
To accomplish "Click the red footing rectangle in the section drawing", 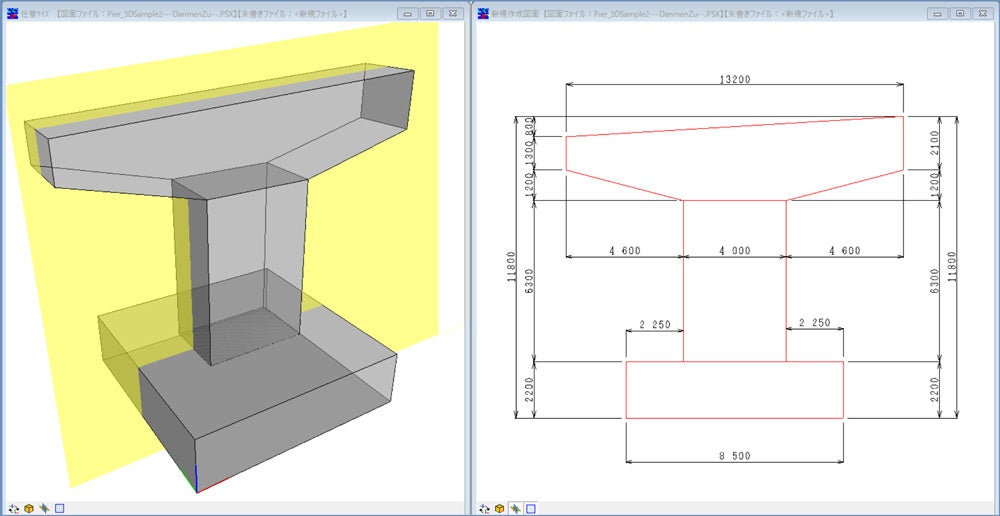I will (x=734, y=418).
